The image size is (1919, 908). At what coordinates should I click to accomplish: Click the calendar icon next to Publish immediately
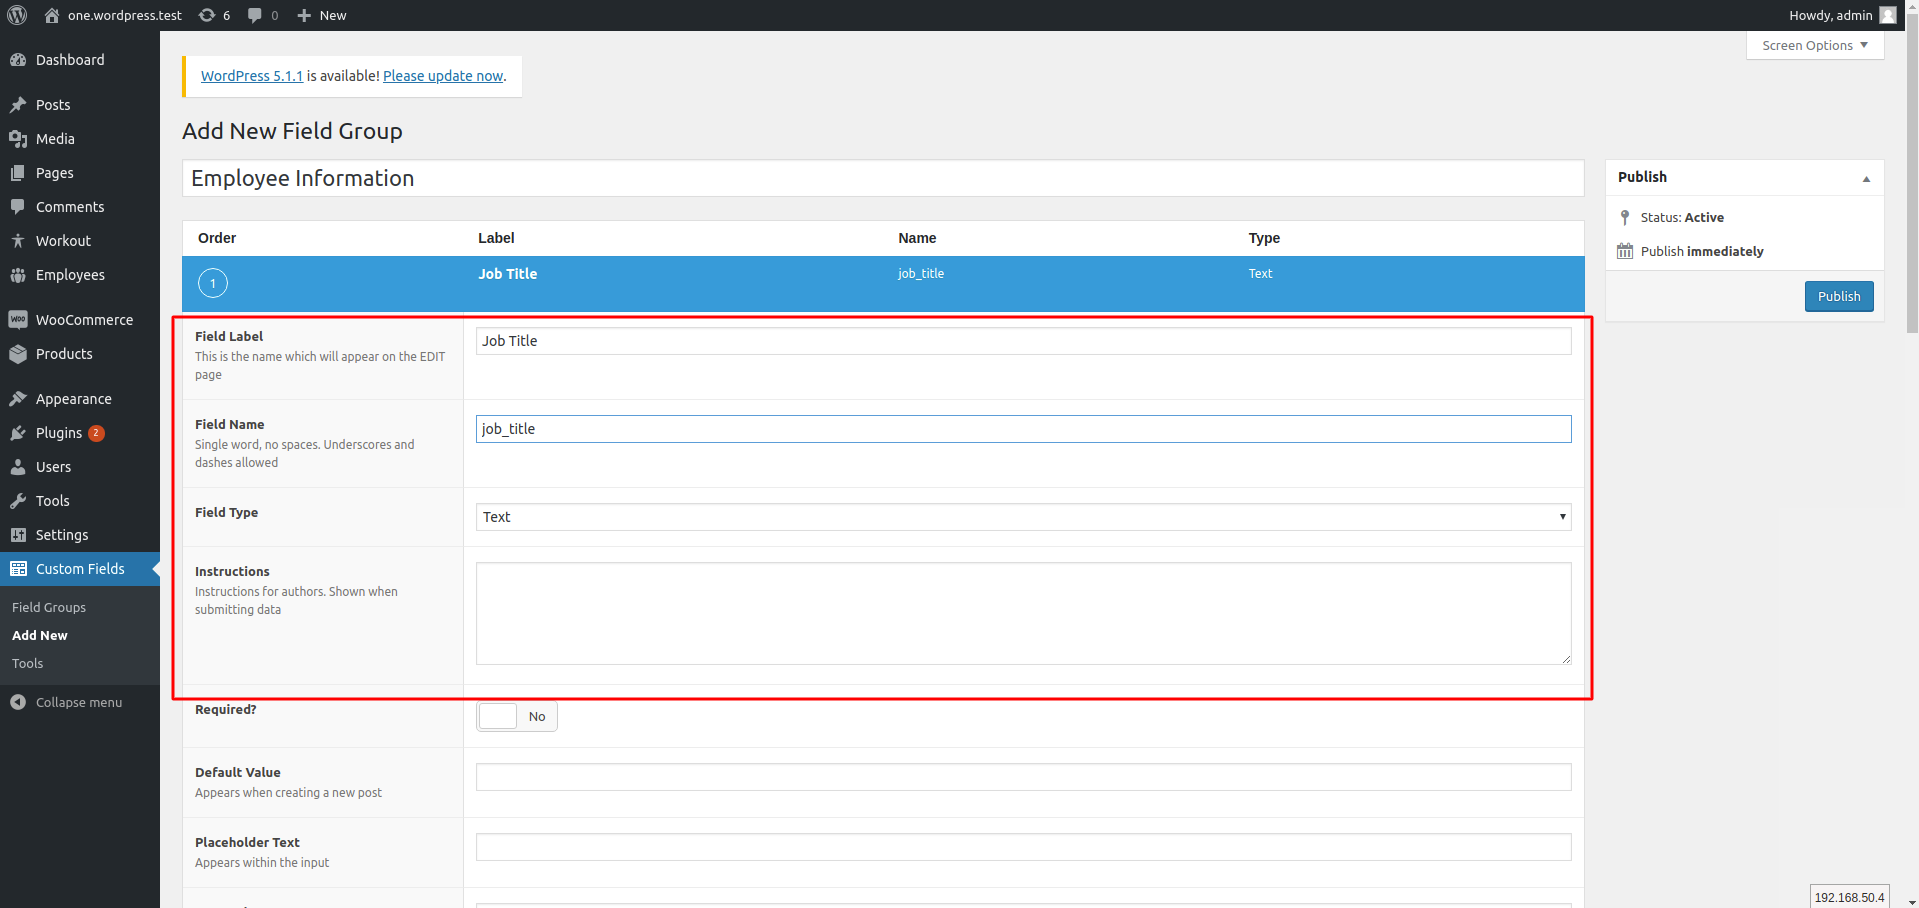[1625, 251]
